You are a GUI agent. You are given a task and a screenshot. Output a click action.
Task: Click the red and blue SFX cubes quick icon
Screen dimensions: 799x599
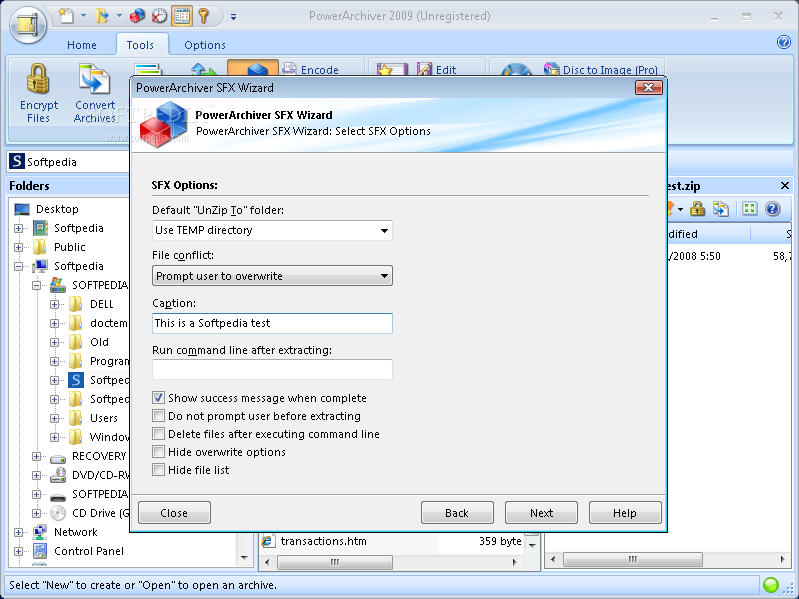(x=137, y=16)
